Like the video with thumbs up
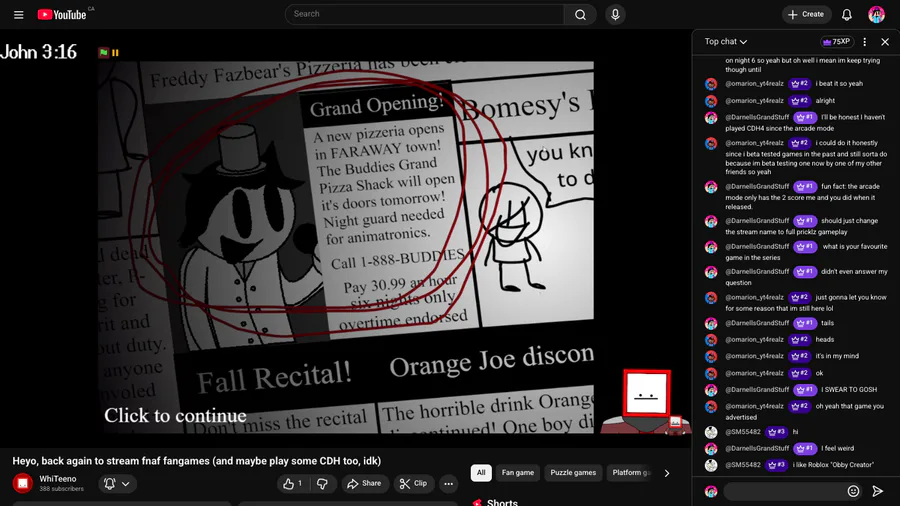Image resolution: width=900 pixels, height=506 pixels. click(x=293, y=484)
